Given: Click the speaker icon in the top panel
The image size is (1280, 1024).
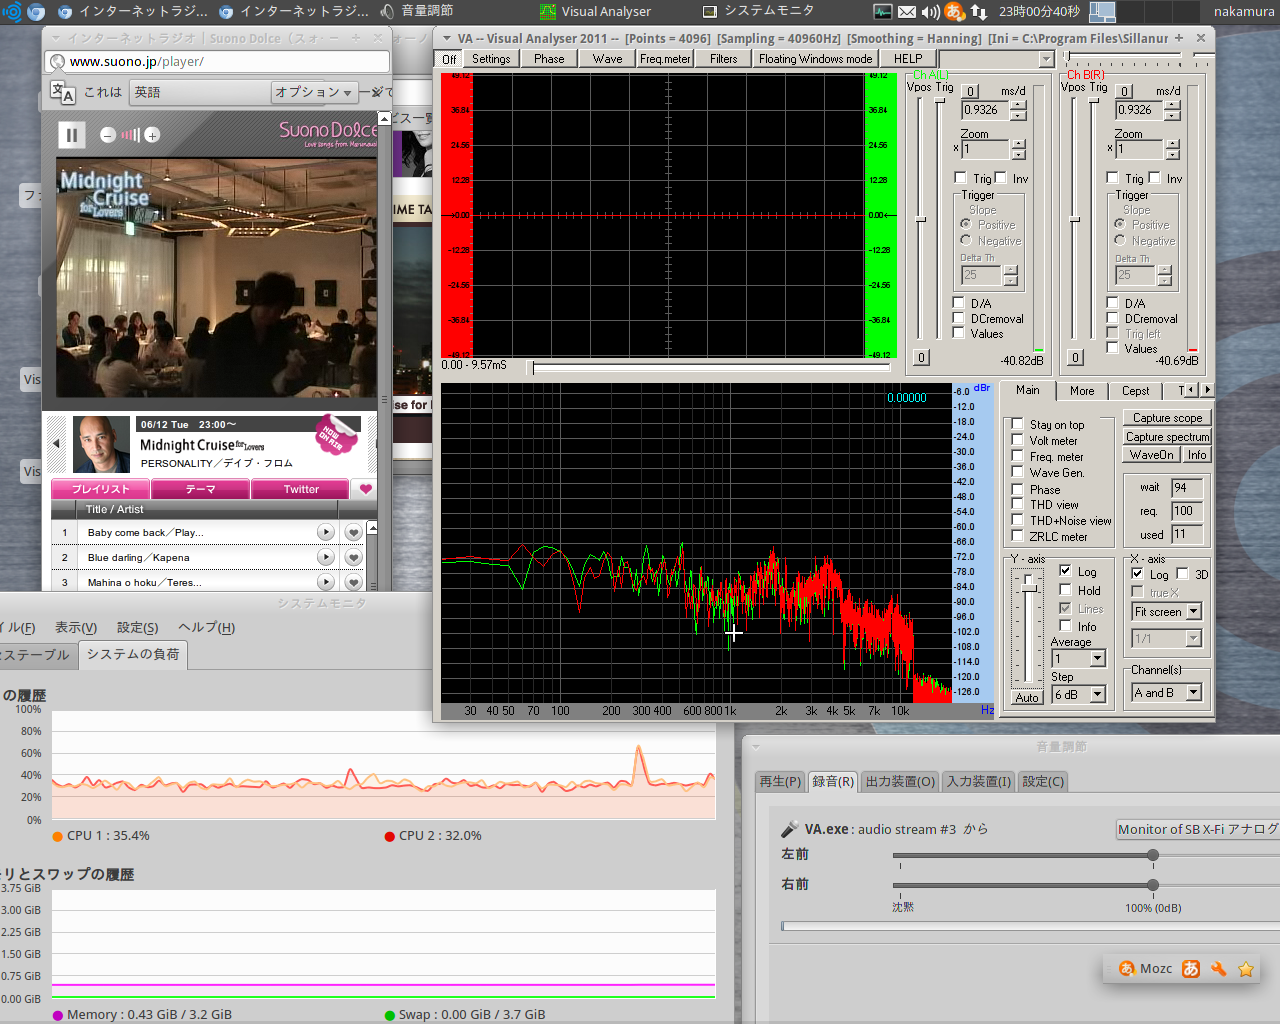Looking at the screenshot, I should (931, 12).
